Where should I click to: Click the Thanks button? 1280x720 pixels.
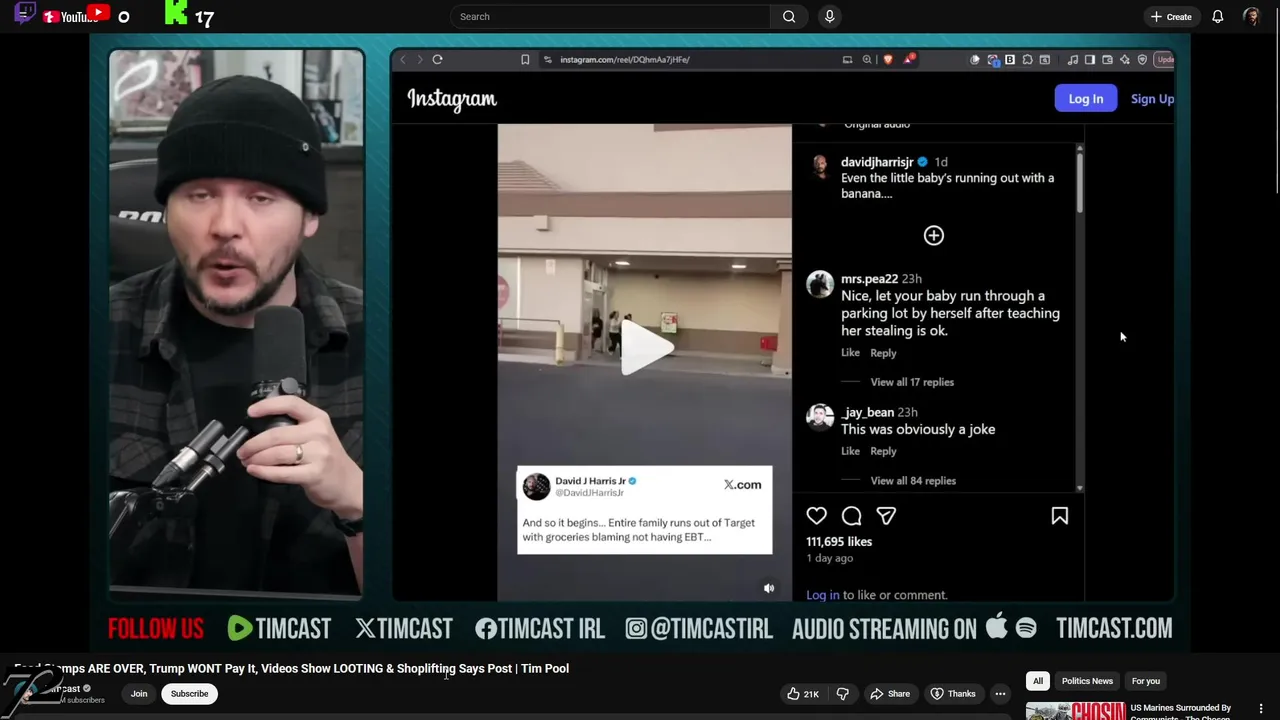(x=953, y=693)
